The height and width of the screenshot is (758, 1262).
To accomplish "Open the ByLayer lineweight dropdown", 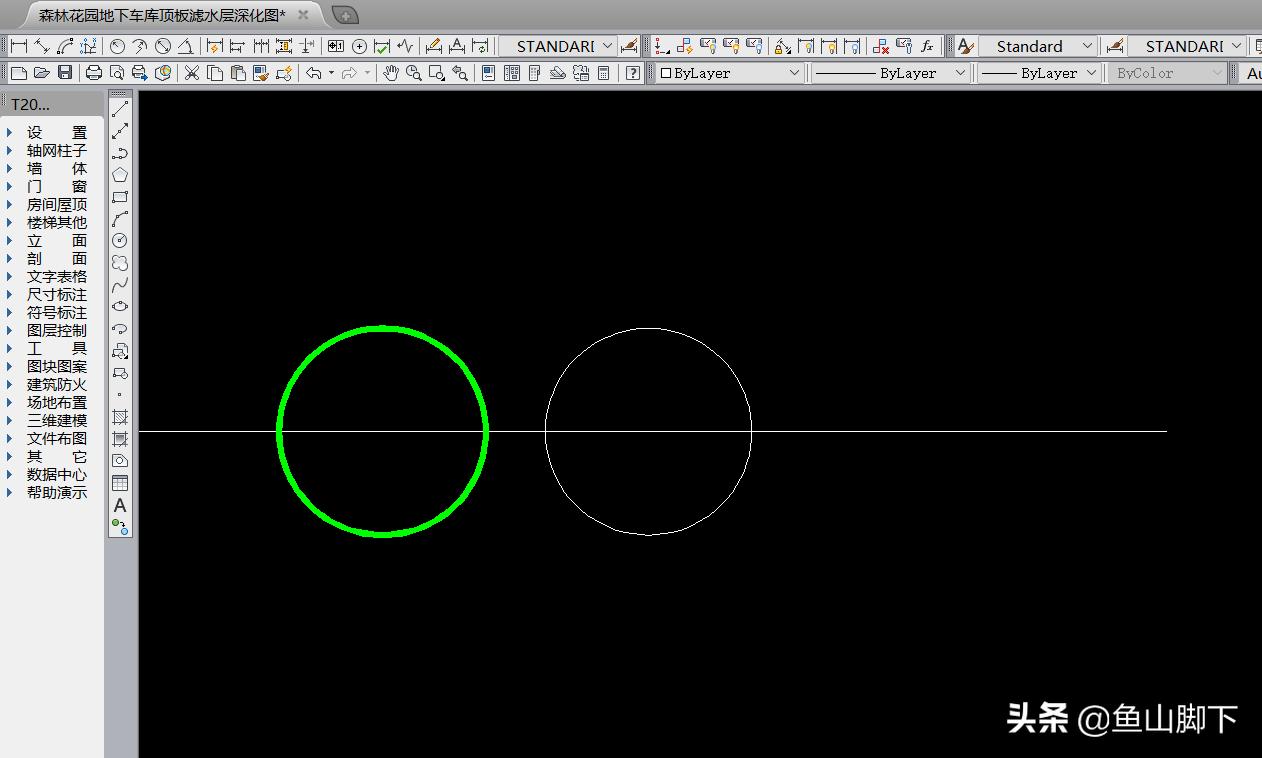I will pyautogui.click(x=1039, y=73).
